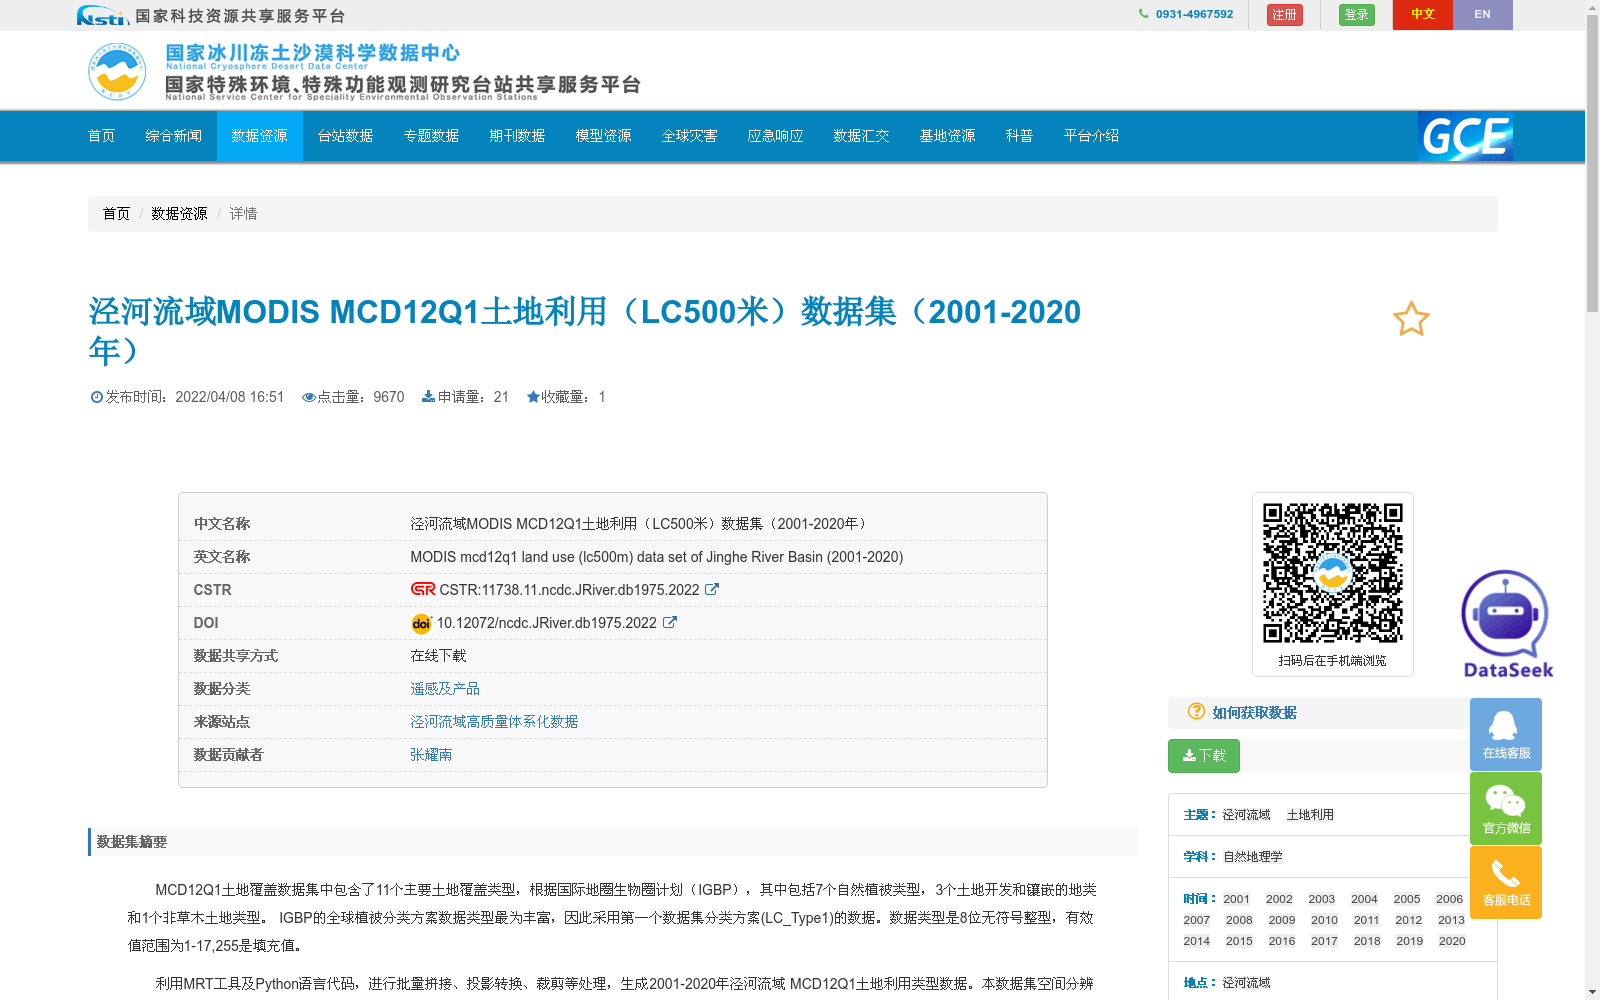Image resolution: width=1600 pixels, height=1000 pixels.
Task: Click the 数据集摘要 section heading
Action: (x=131, y=842)
